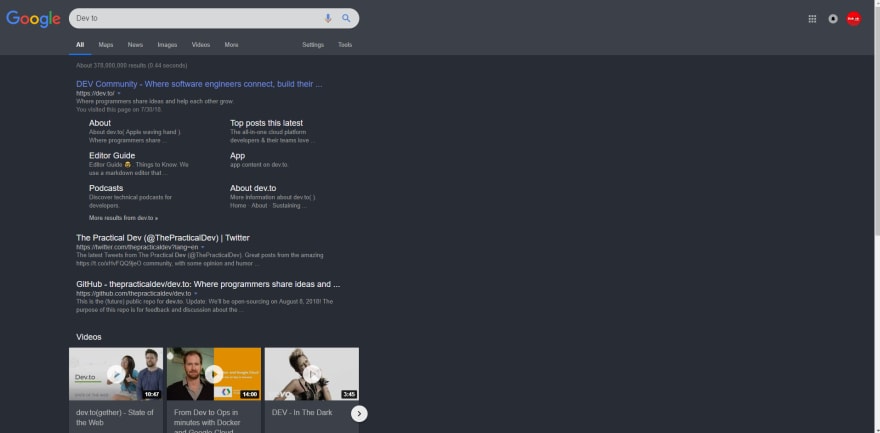Open the Settings menu
The image size is (880, 433).
point(313,45)
